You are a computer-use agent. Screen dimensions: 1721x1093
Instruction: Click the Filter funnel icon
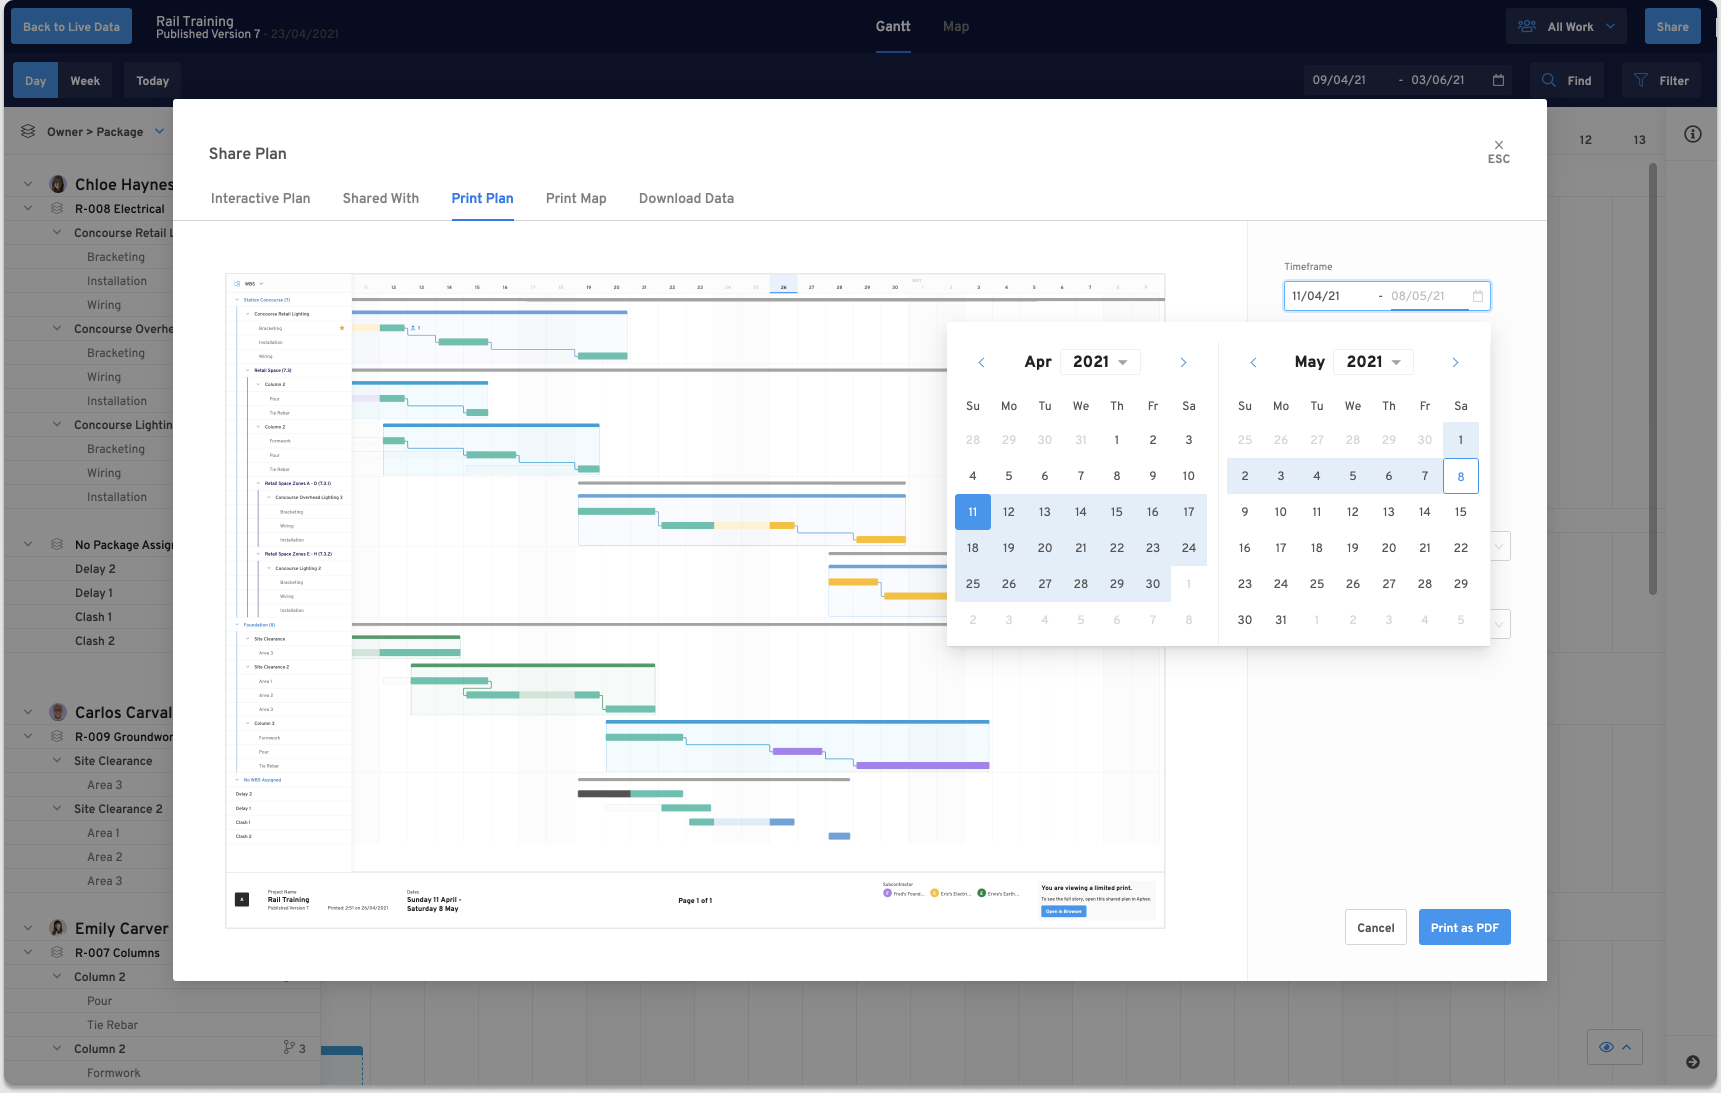(1641, 80)
